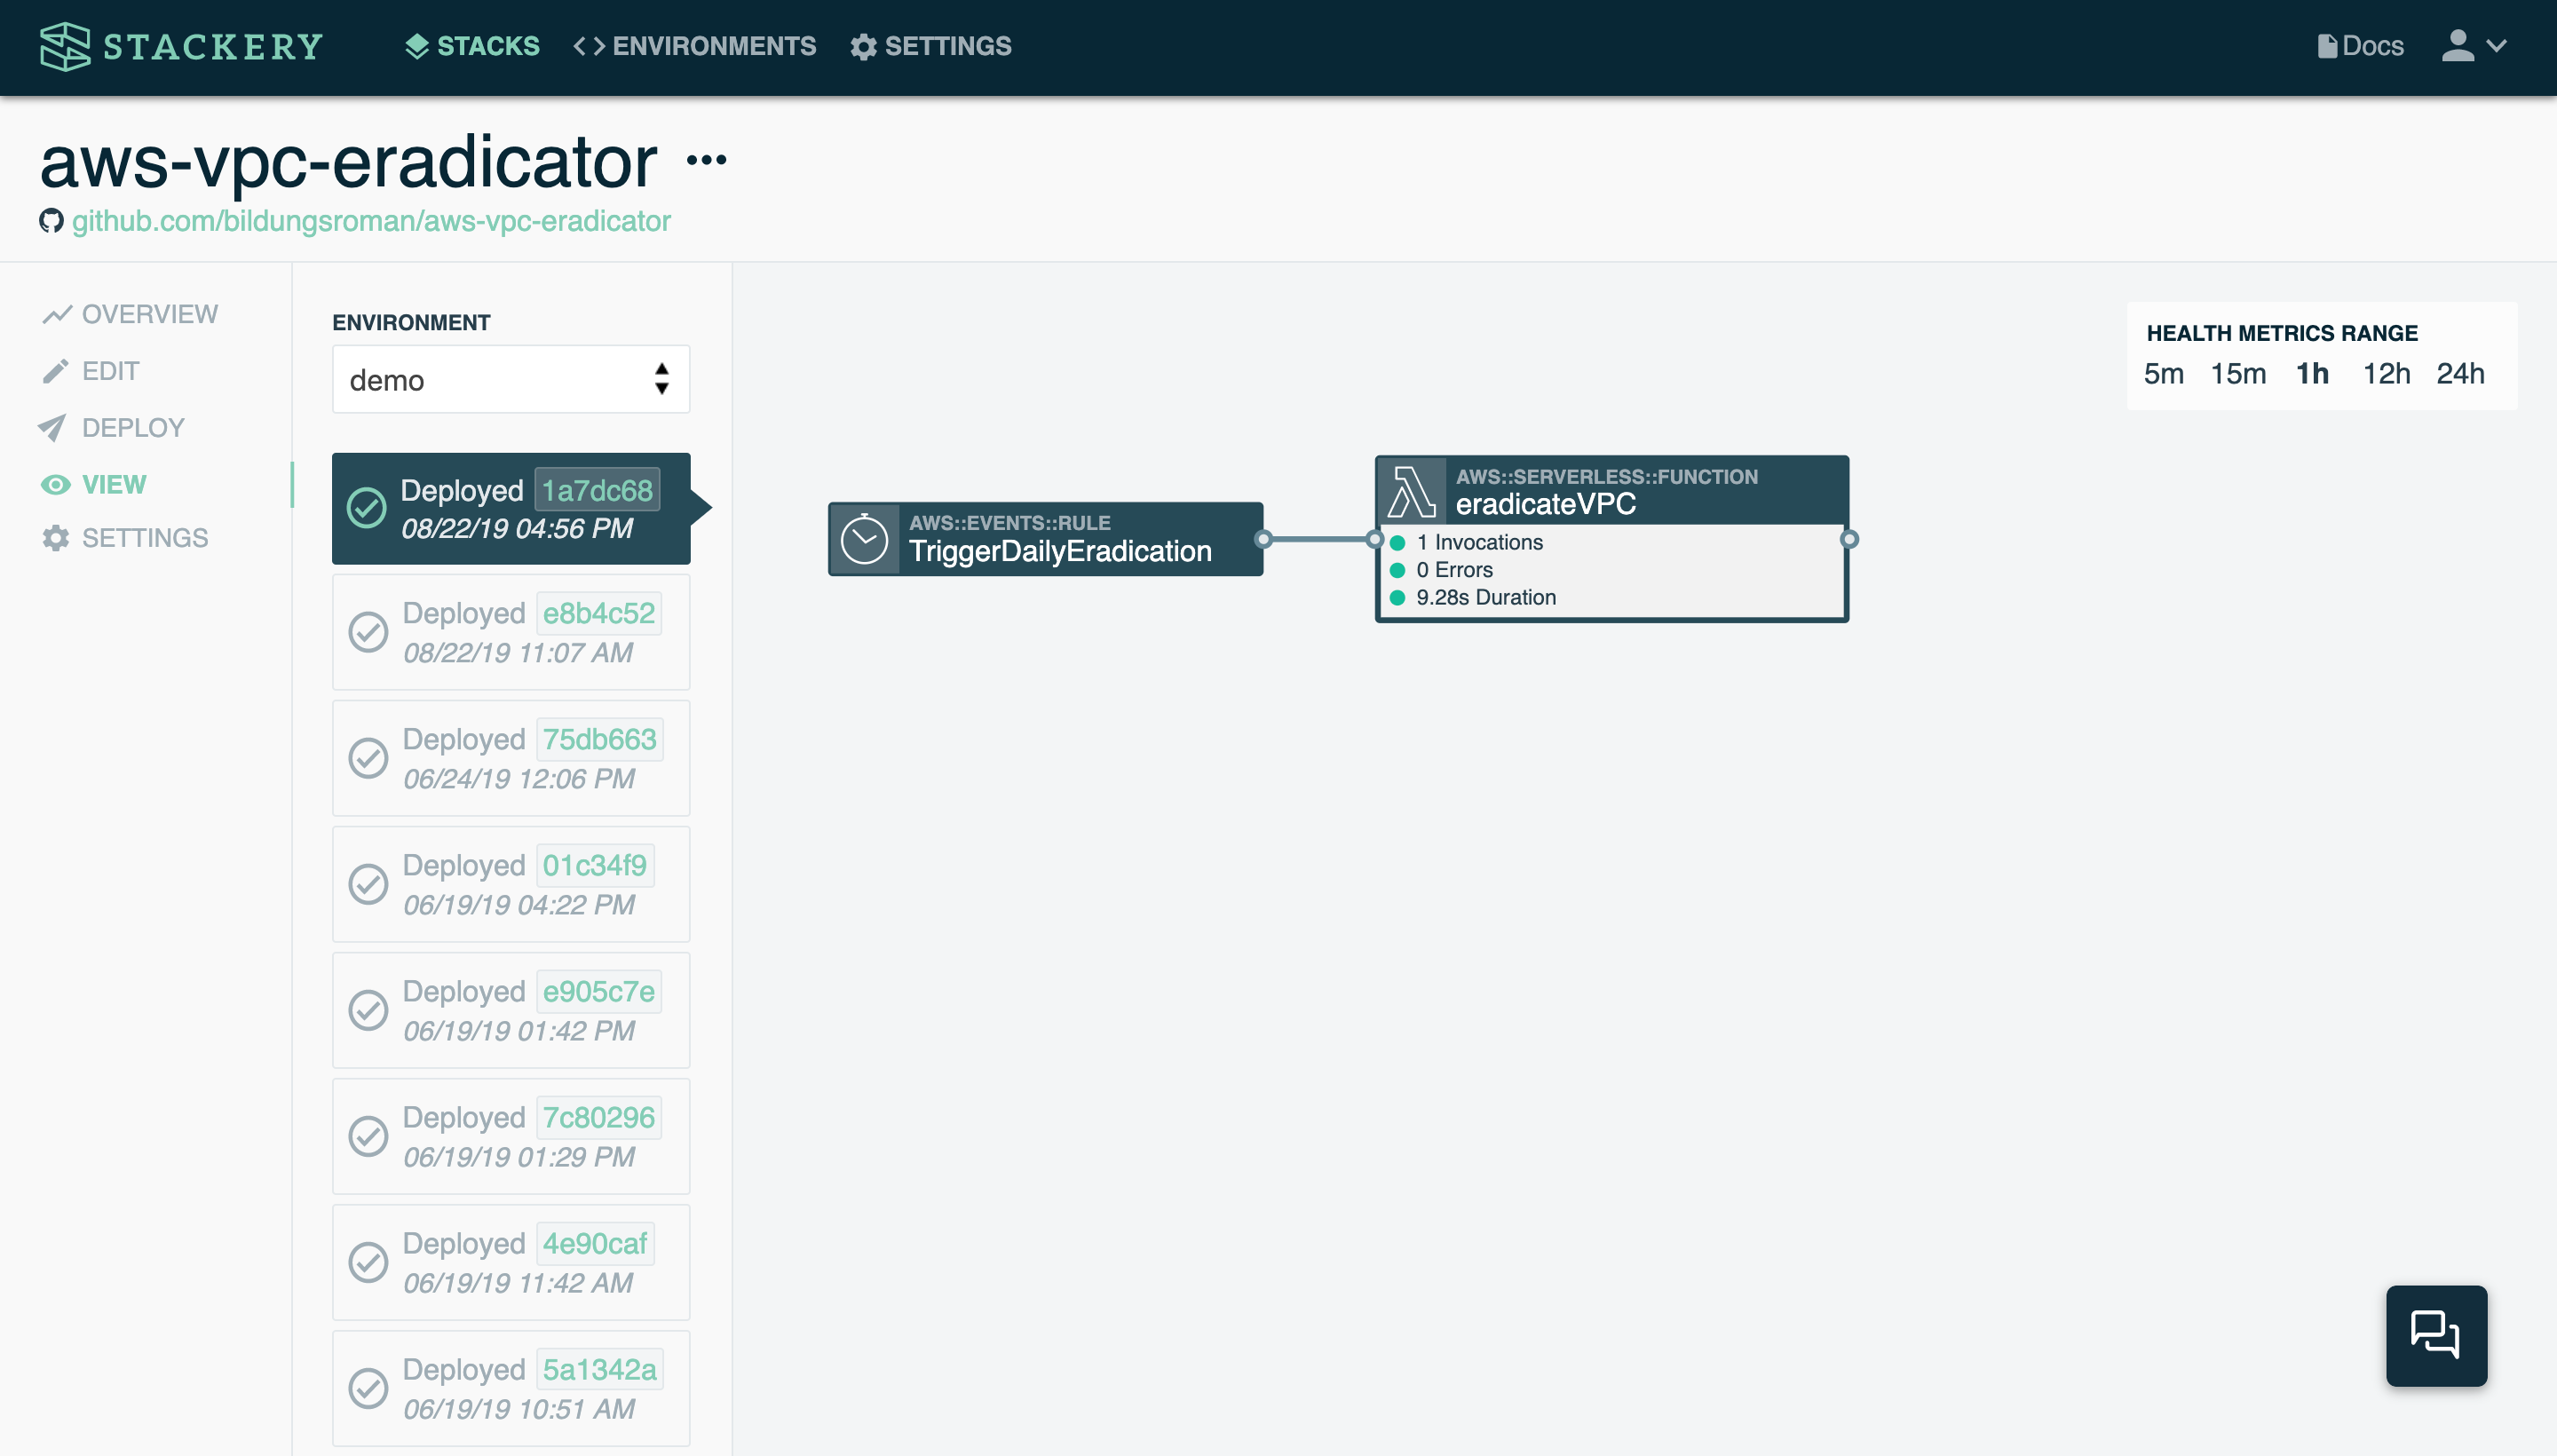Switch health metrics range to 12h
Viewport: 2557px width, 1456px height.
[x=2386, y=374]
